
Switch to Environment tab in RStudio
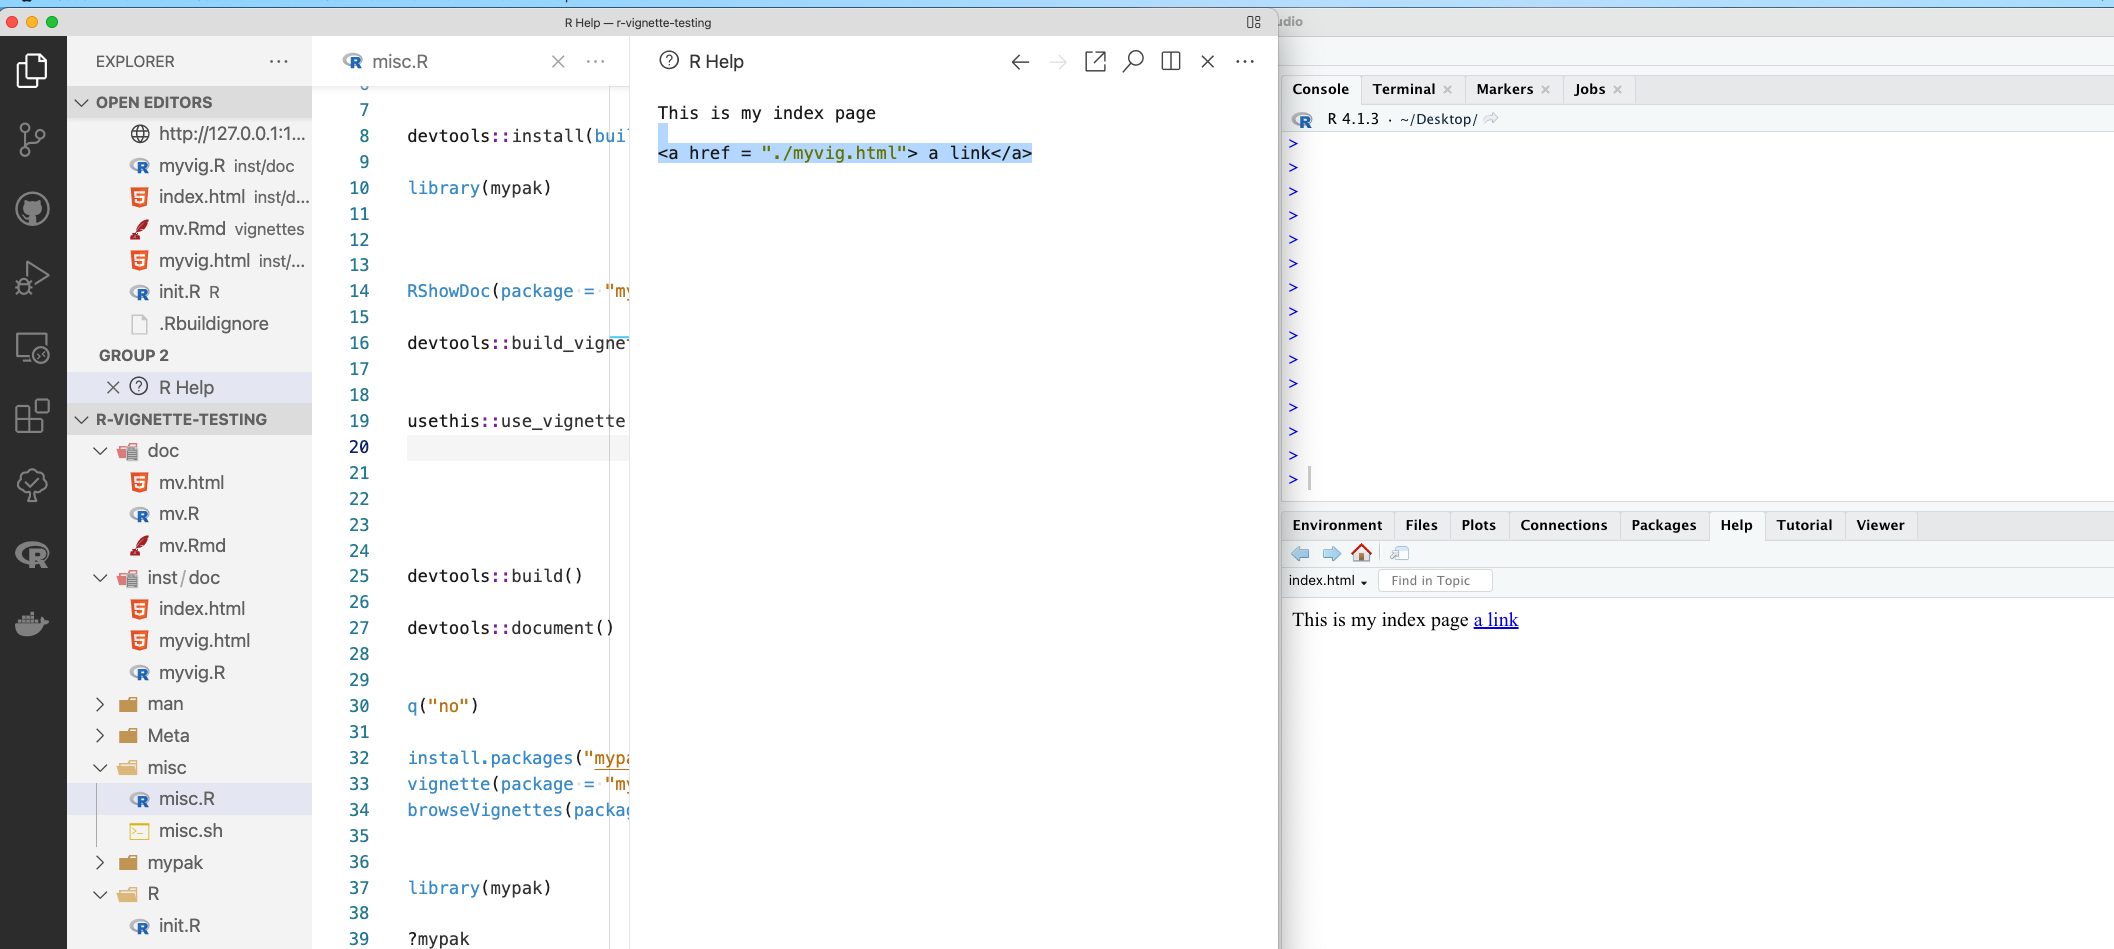click(1337, 525)
